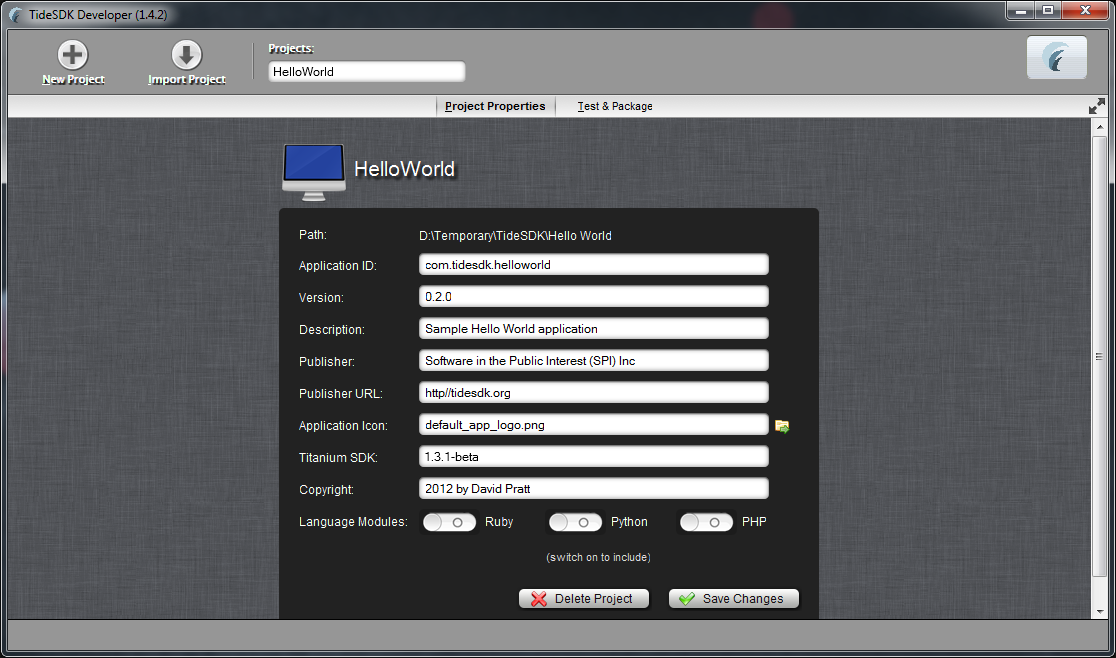The width and height of the screenshot is (1116, 658).
Task: Minimize the TideSDK Developer window
Action: [x=1020, y=10]
